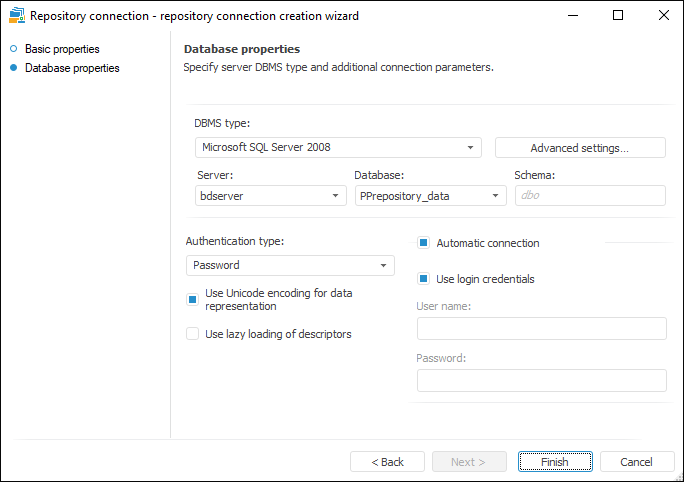Viewport: 684px width, 482px height.
Task: Expand the DBMS type dropdown
Action: 471,148
